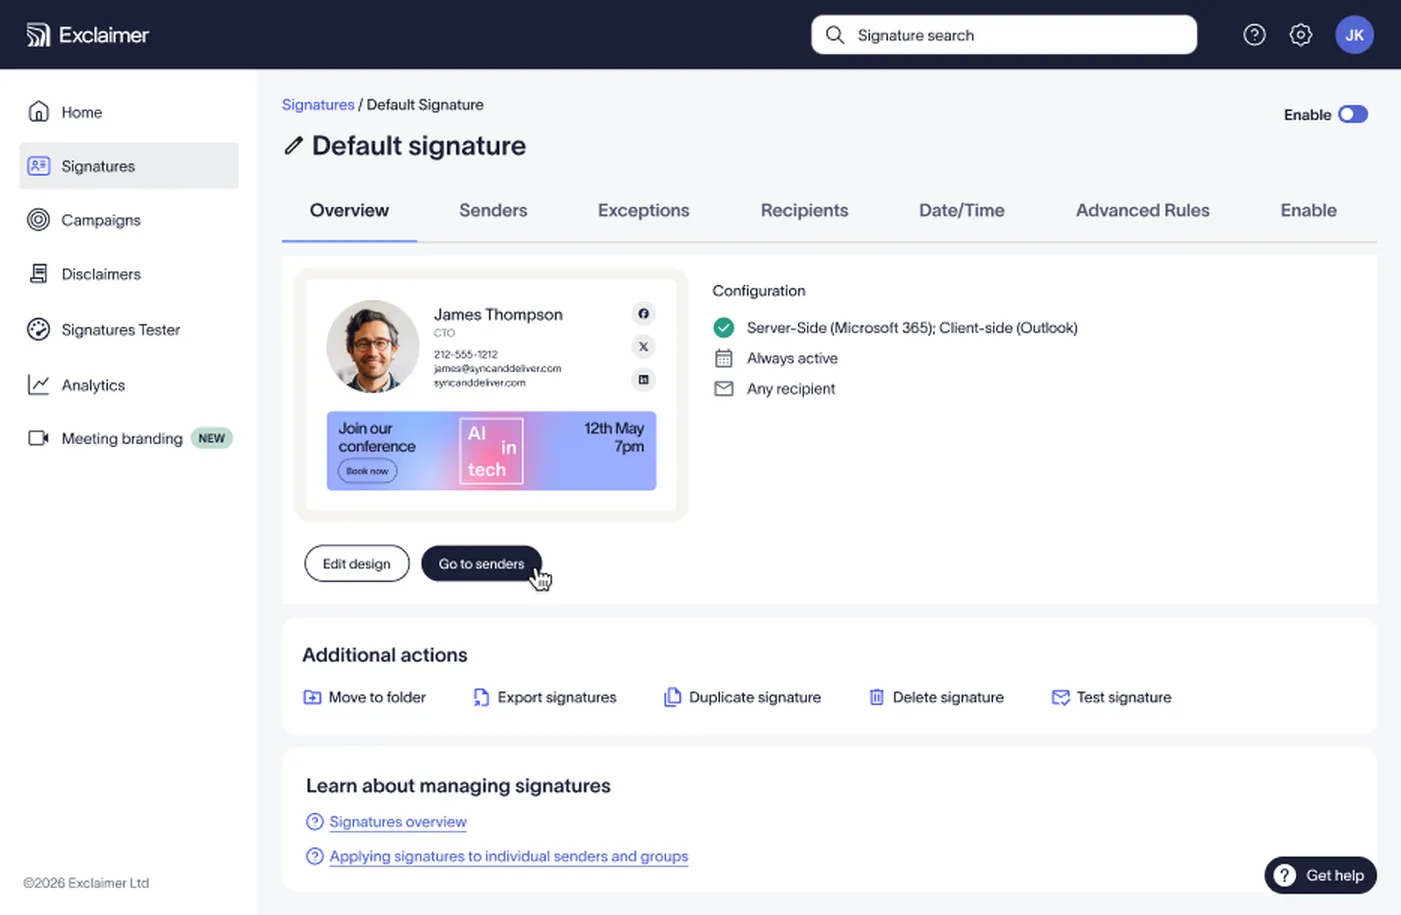Click the Export signatures action

pos(545,697)
